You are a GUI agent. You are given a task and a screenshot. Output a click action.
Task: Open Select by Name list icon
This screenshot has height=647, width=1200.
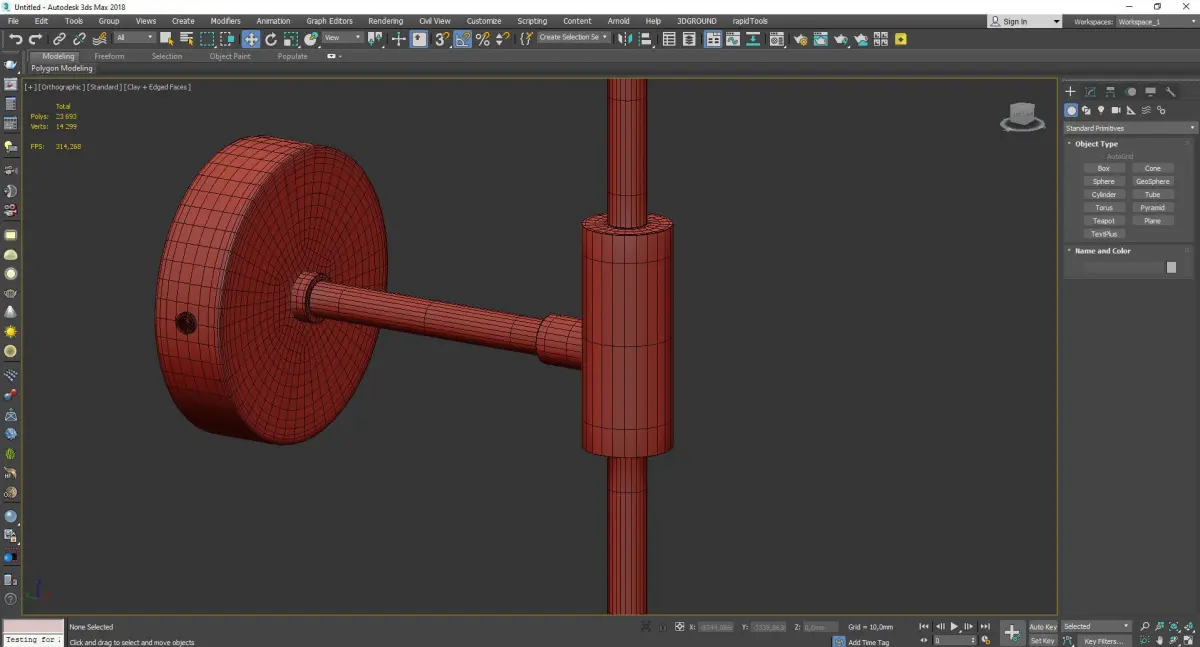point(186,39)
